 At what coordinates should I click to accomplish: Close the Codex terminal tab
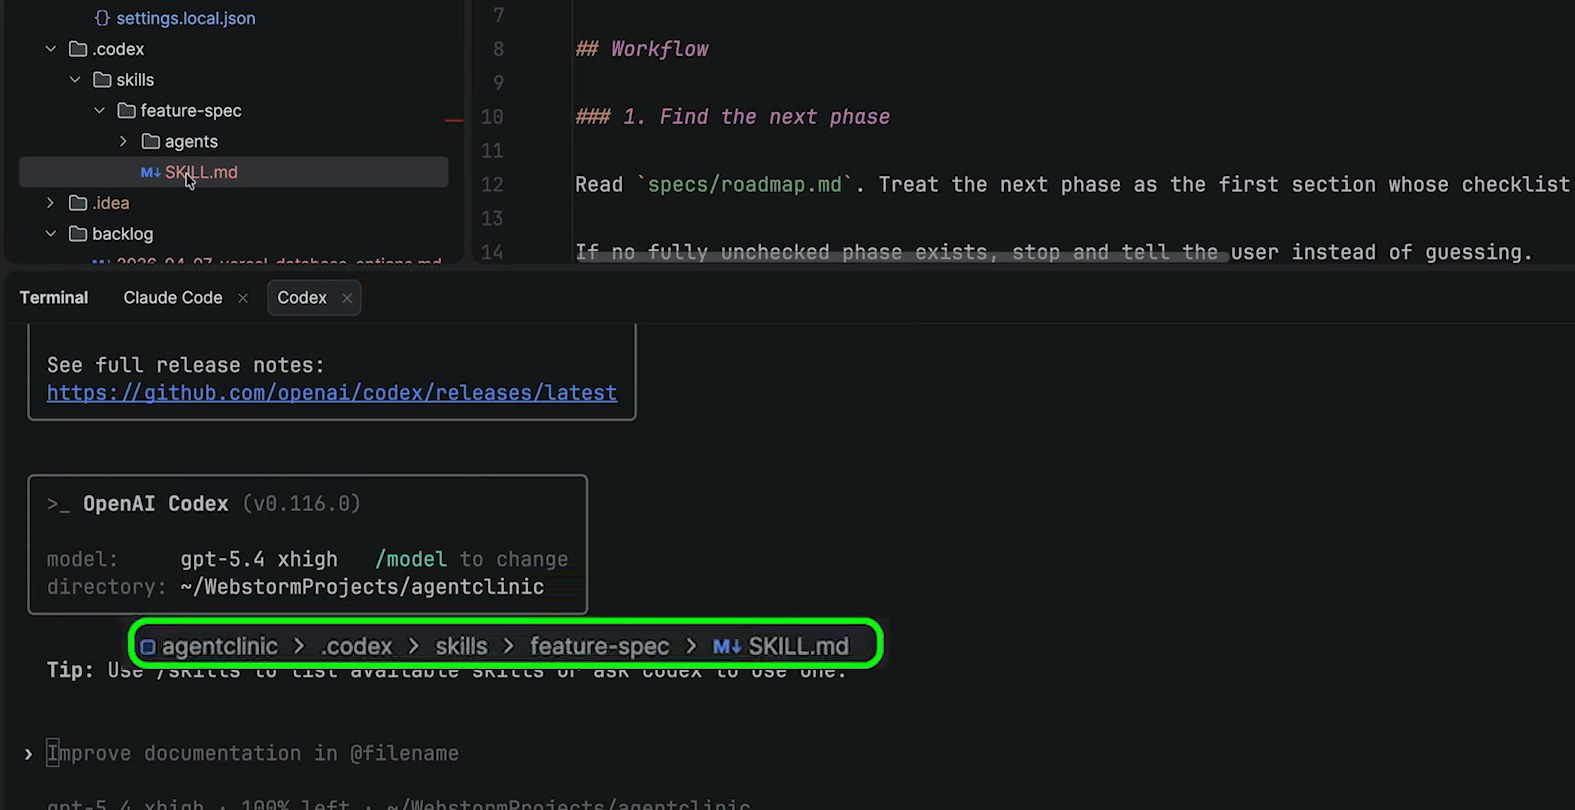[x=347, y=298]
